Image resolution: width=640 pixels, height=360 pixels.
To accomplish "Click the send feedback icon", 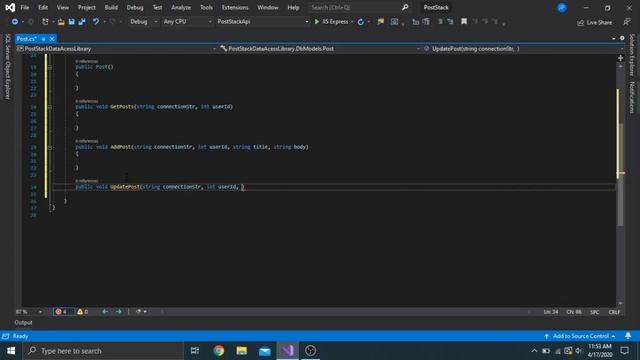I will [627, 22].
